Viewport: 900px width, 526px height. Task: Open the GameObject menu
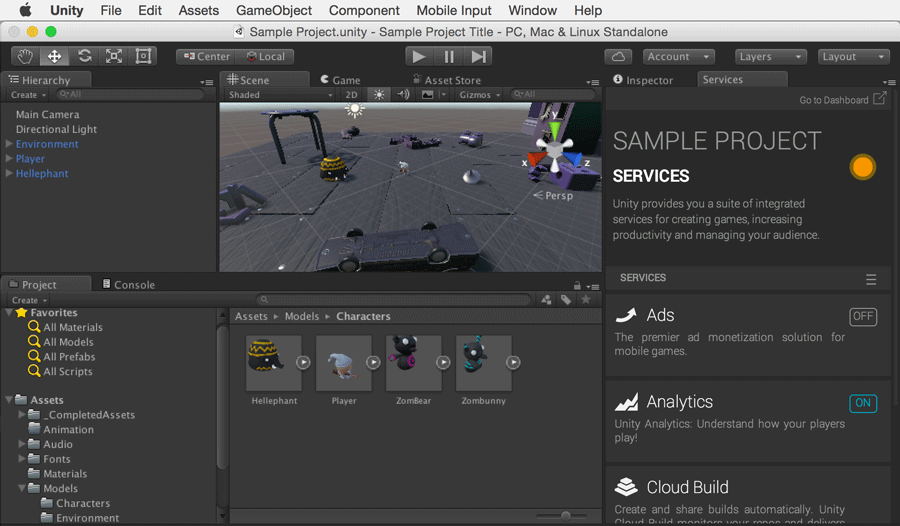272,10
